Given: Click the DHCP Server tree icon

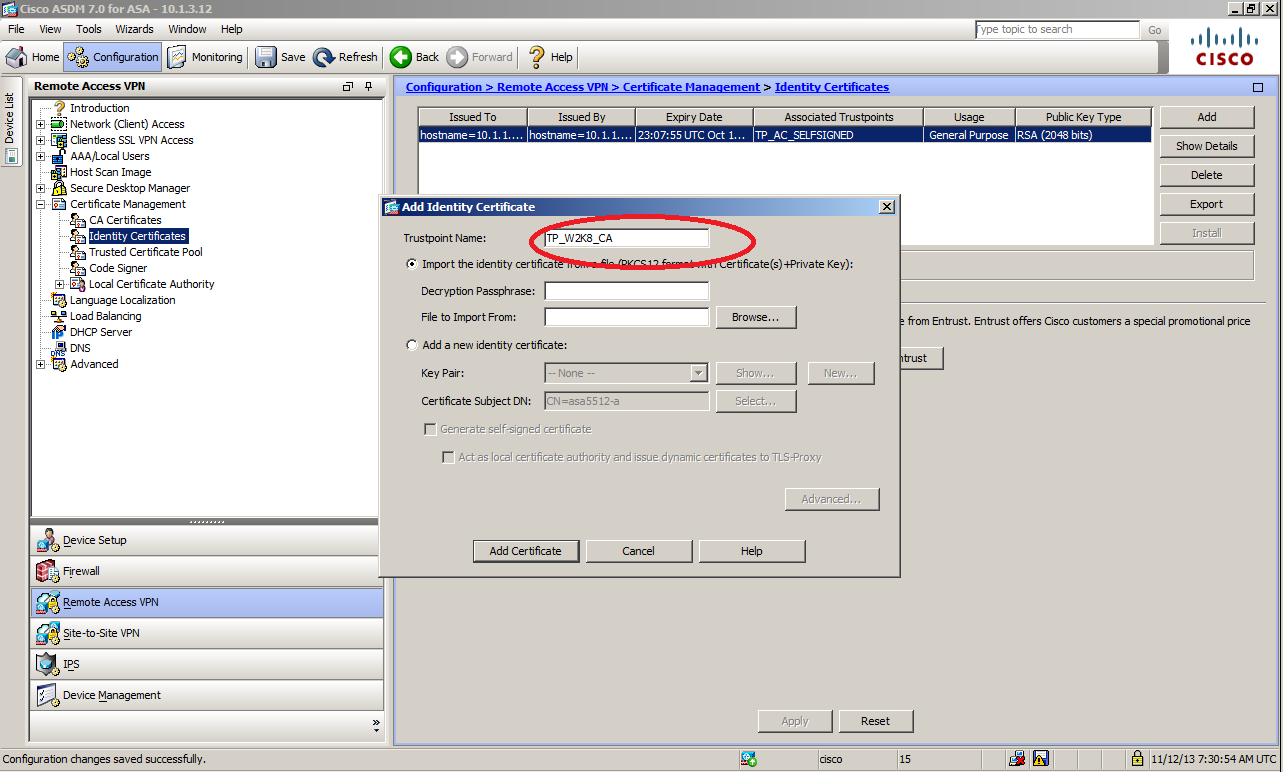Looking at the screenshot, I should pos(59,332).
